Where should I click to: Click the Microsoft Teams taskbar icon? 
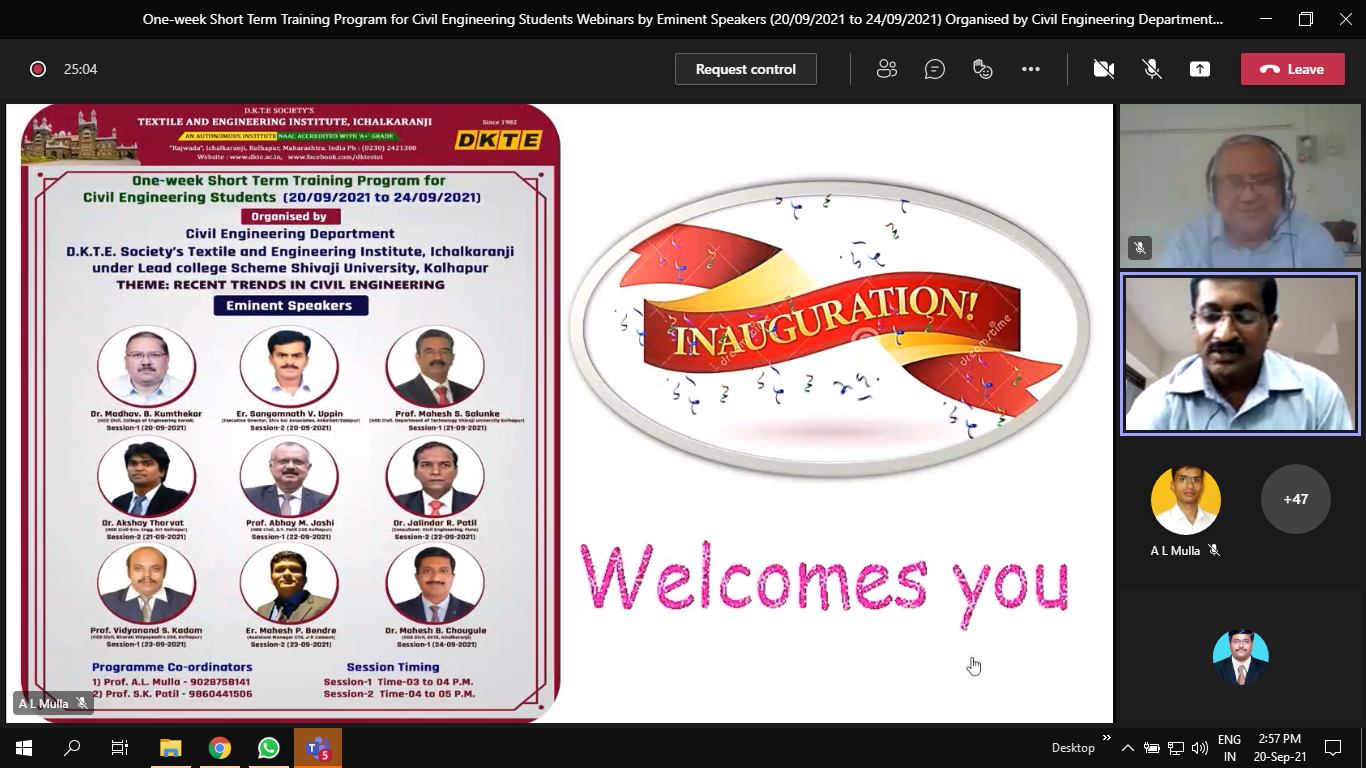point(318,747)
